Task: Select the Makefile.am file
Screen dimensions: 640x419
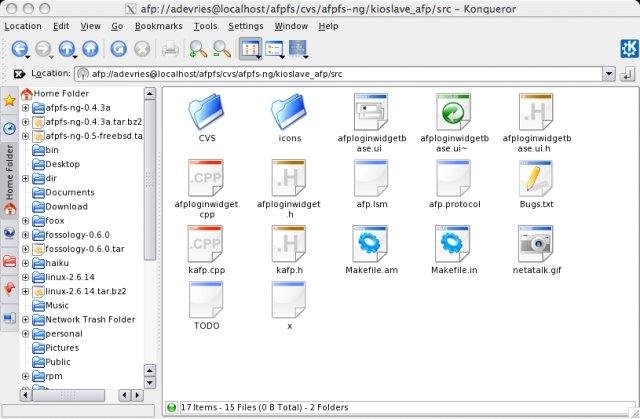Action: (x=371, y=250)
